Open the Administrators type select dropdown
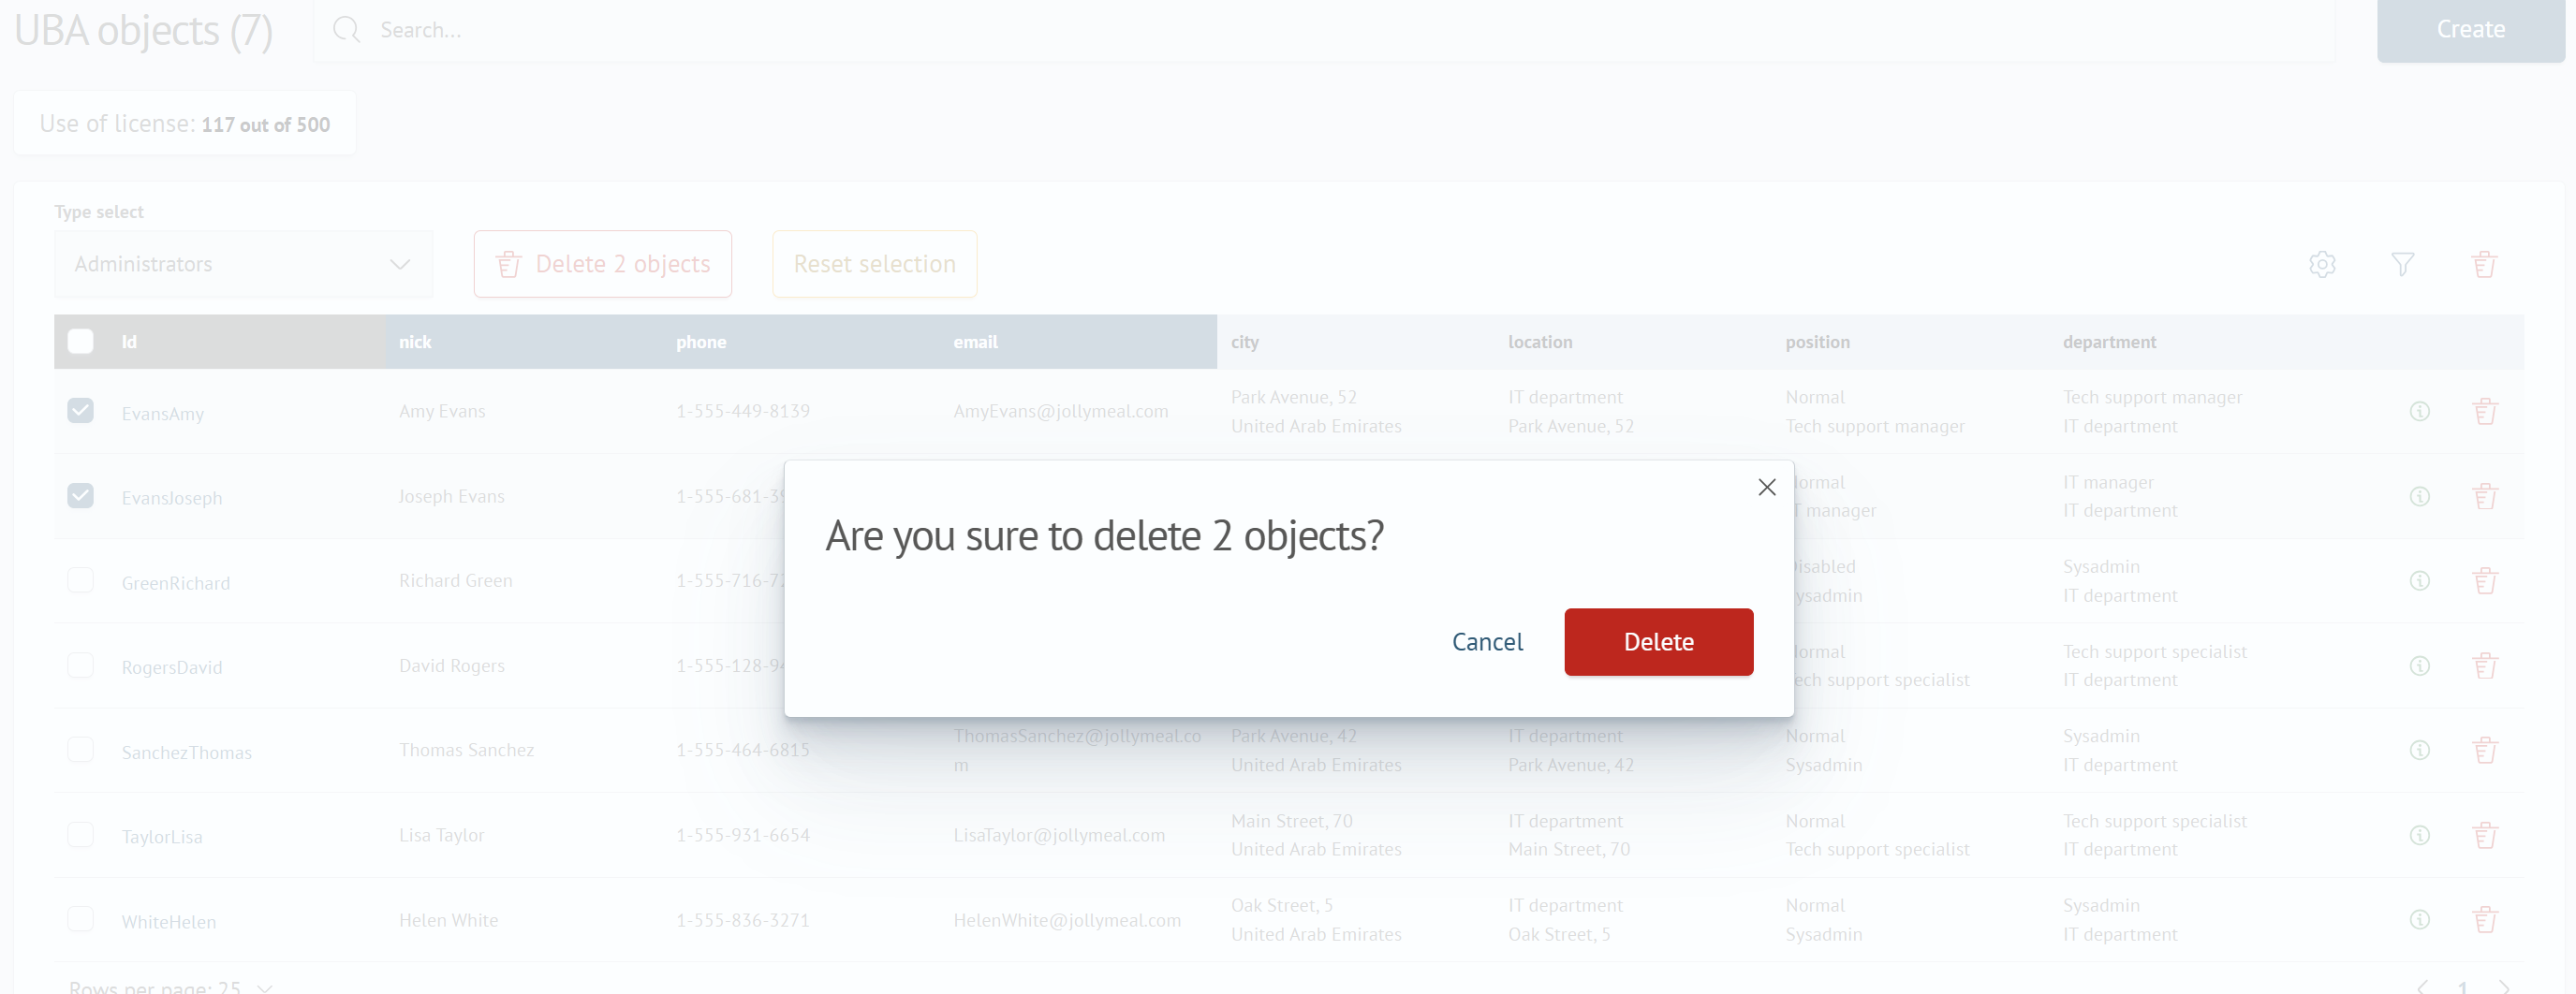Screen dimensions: 2576x994 (243, 264)
